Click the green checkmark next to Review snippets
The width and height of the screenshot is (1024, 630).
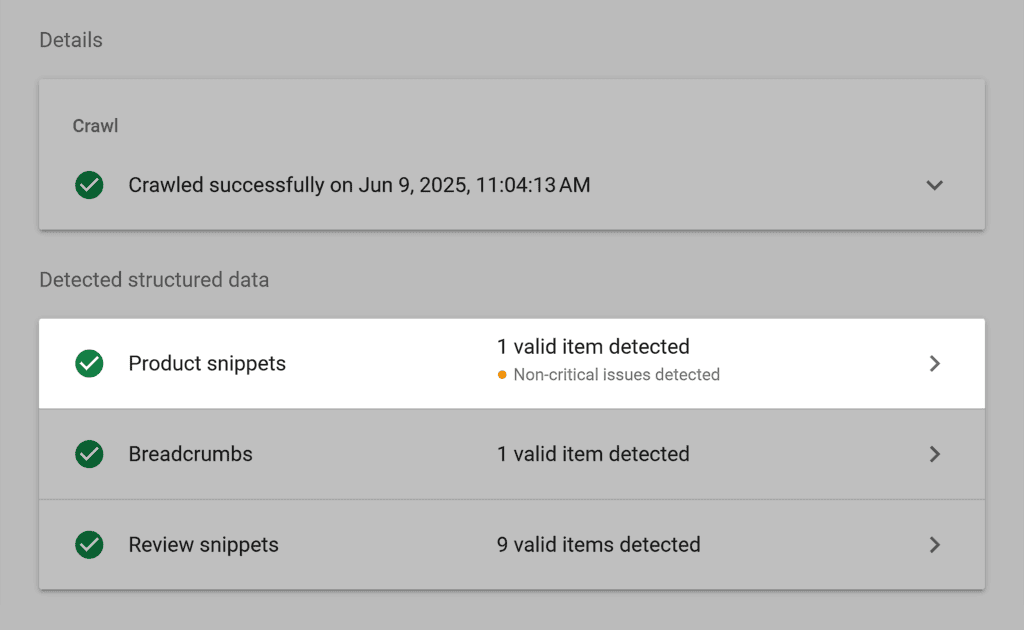point(90,545)
